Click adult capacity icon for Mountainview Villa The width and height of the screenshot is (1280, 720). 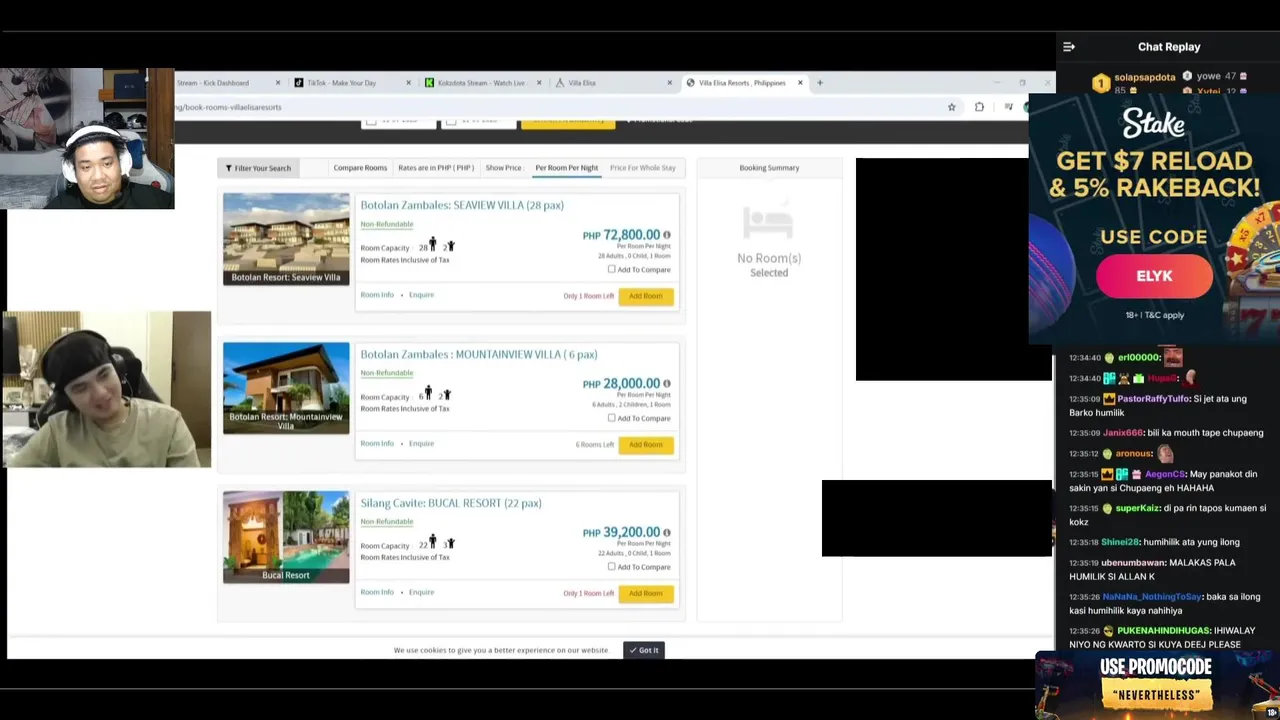(428, 393)
